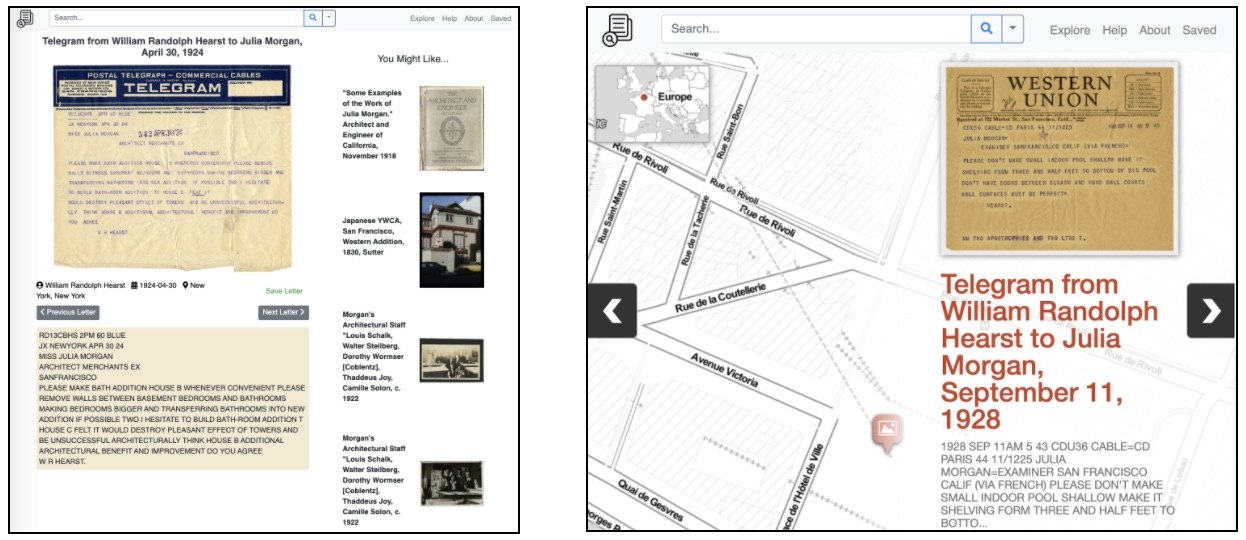Click the Next Letter button
The width and height of the screenshot is (1246, 540).
tap(283, 313)
